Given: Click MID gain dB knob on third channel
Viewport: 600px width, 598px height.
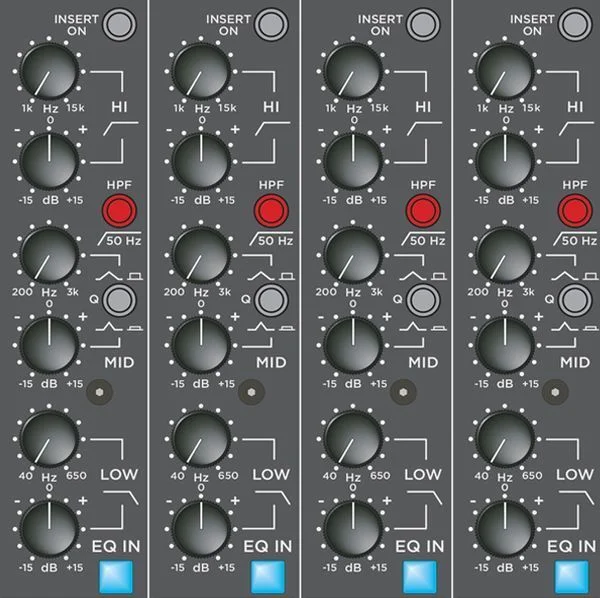Looking at the screenshot, I should click(353, 345).
